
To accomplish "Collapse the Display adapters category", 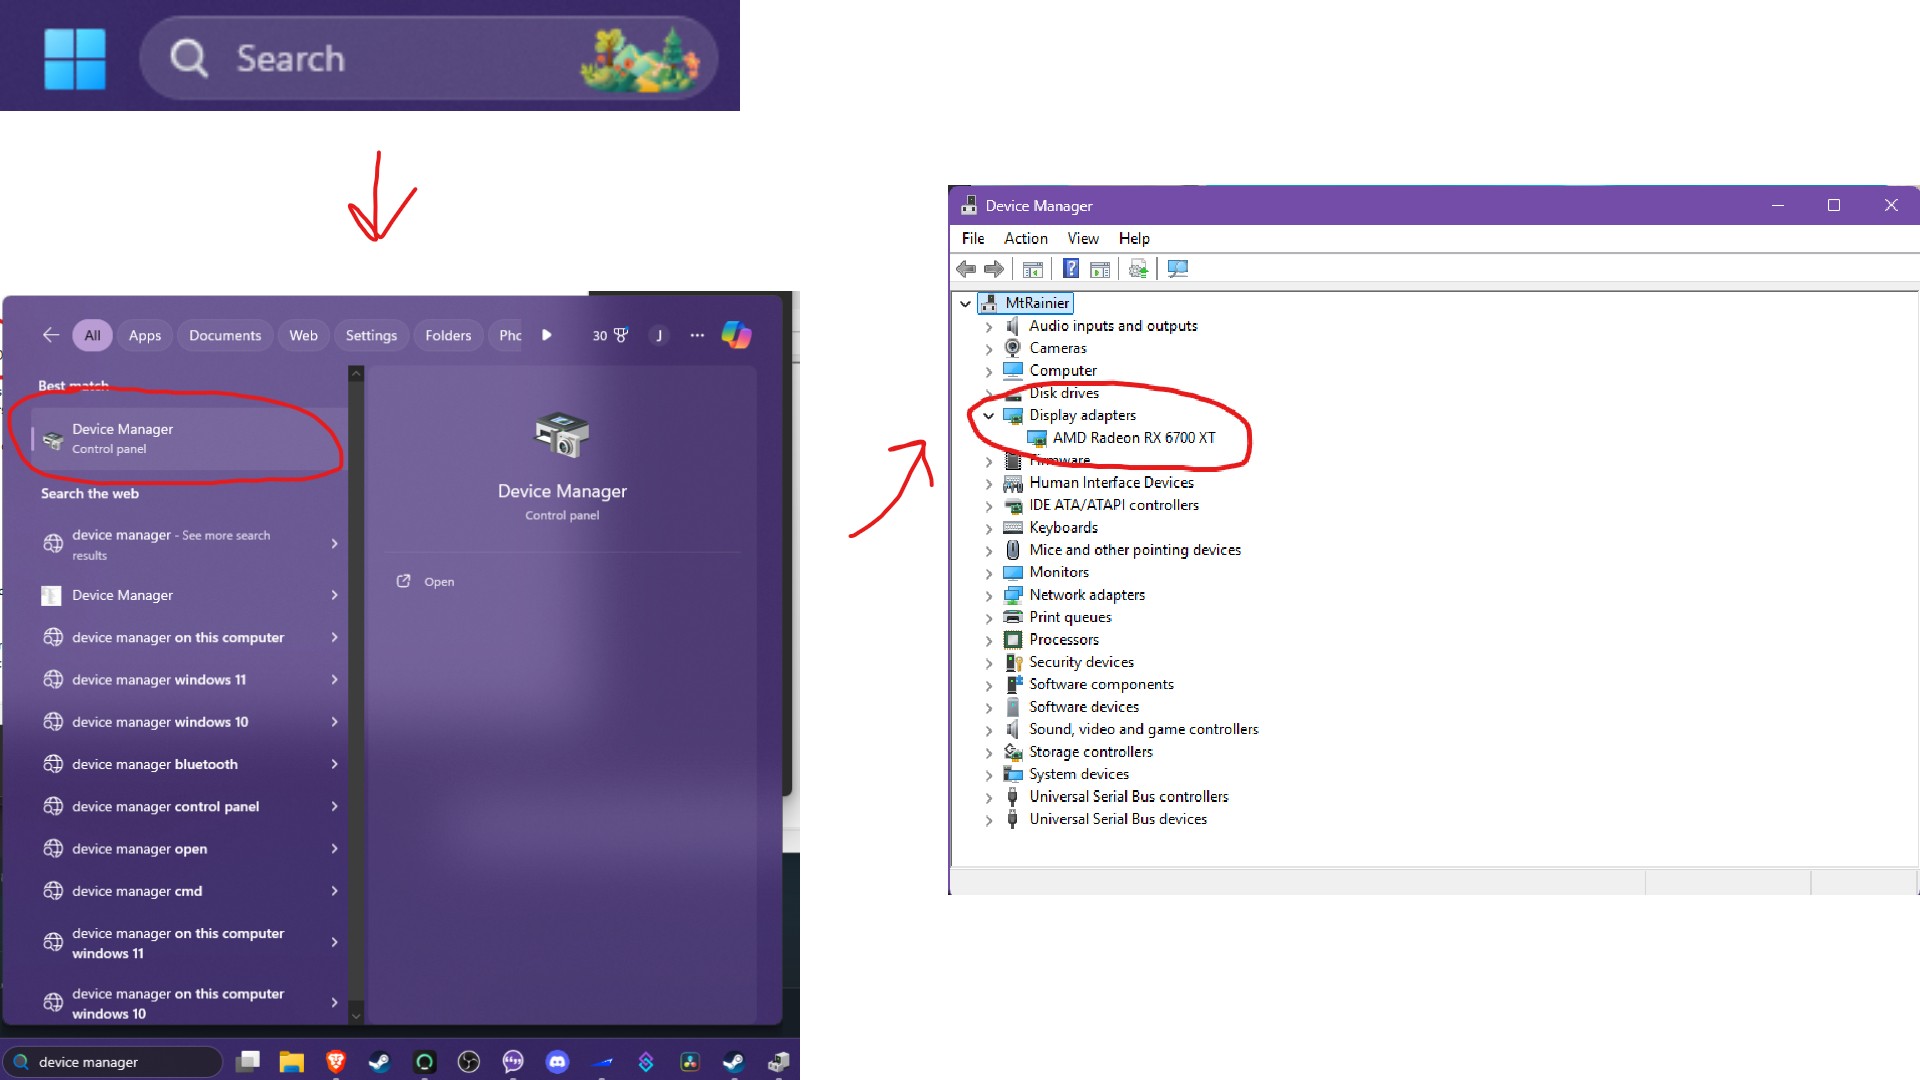I will [988, 415].
